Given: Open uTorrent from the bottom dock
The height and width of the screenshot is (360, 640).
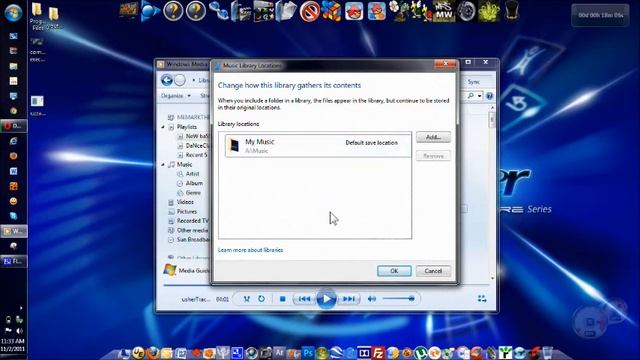Looking at the screenshot, I should pyautogui.click(x=420, y=352).
